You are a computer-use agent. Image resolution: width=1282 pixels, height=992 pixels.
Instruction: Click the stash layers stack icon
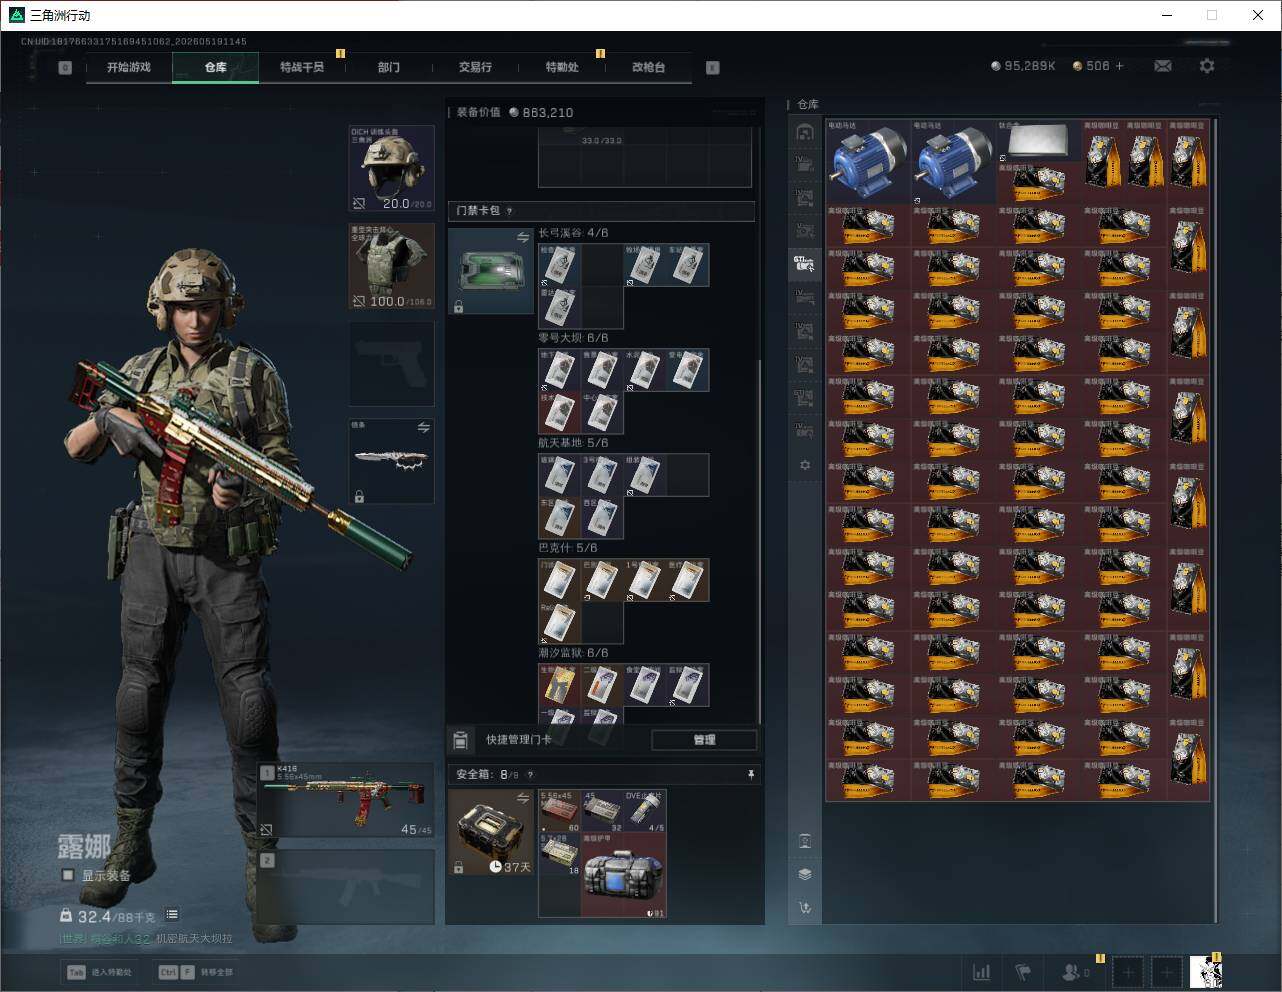pyautogui.click(x=805, y=874)
